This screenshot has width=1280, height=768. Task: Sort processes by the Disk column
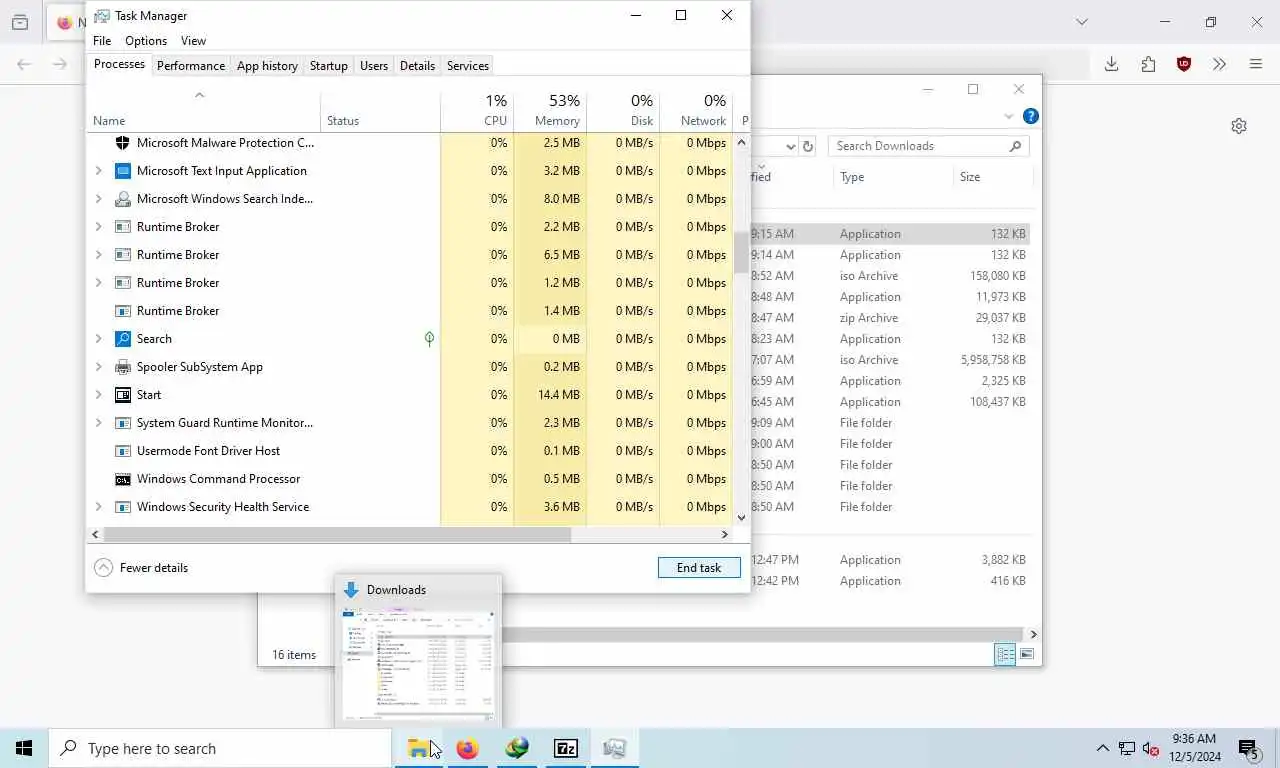tap(623, 111)
